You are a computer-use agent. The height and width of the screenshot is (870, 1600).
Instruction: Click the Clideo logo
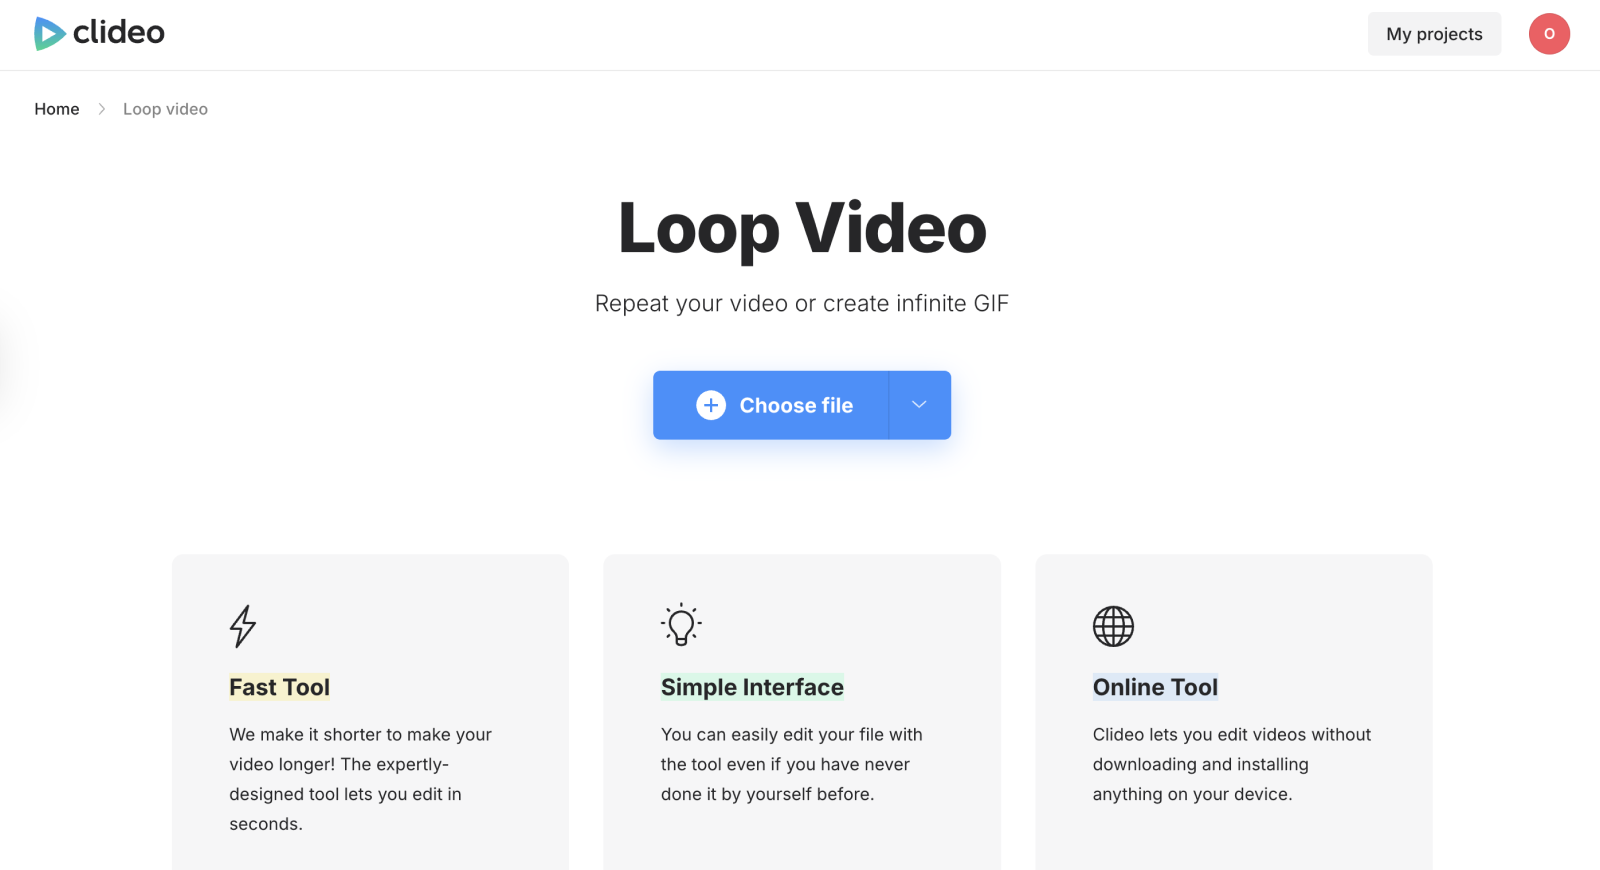tap(99, 33)
